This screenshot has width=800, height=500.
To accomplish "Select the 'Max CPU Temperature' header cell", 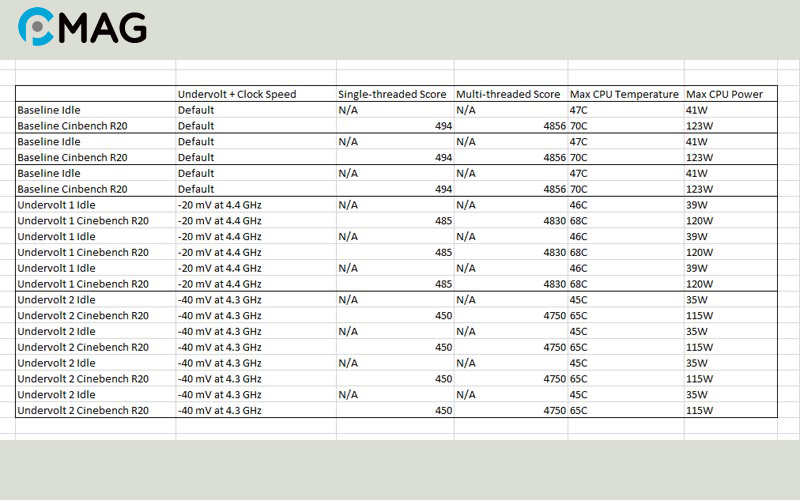I will pos(624,94).
